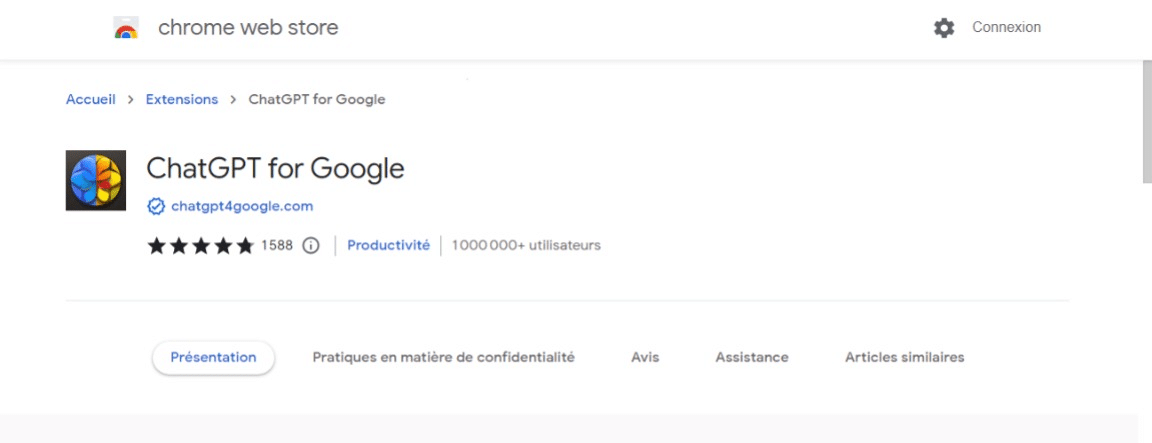Open the Assistance tab
Image resolution: width=1152 pixels, height=443 pixels.
(752, 357)
